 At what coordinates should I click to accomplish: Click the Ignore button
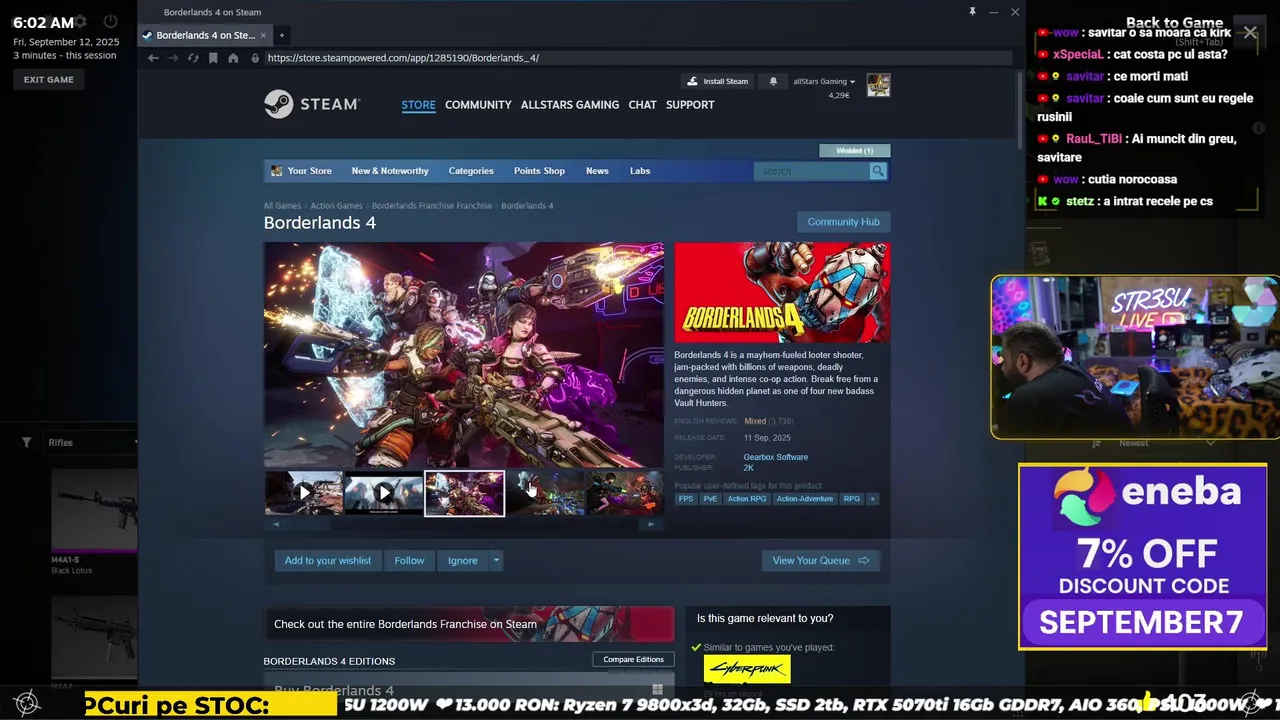[462, 560]
